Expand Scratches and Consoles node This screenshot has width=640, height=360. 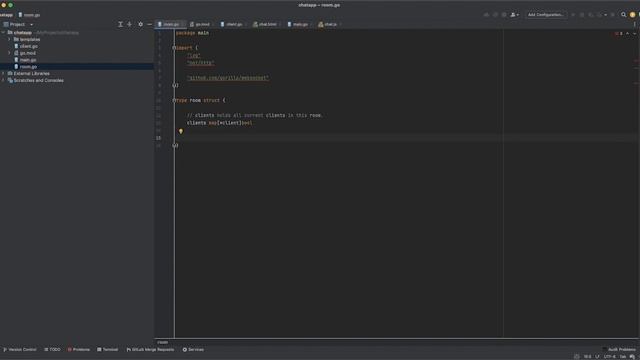click(x=3, y=80)
